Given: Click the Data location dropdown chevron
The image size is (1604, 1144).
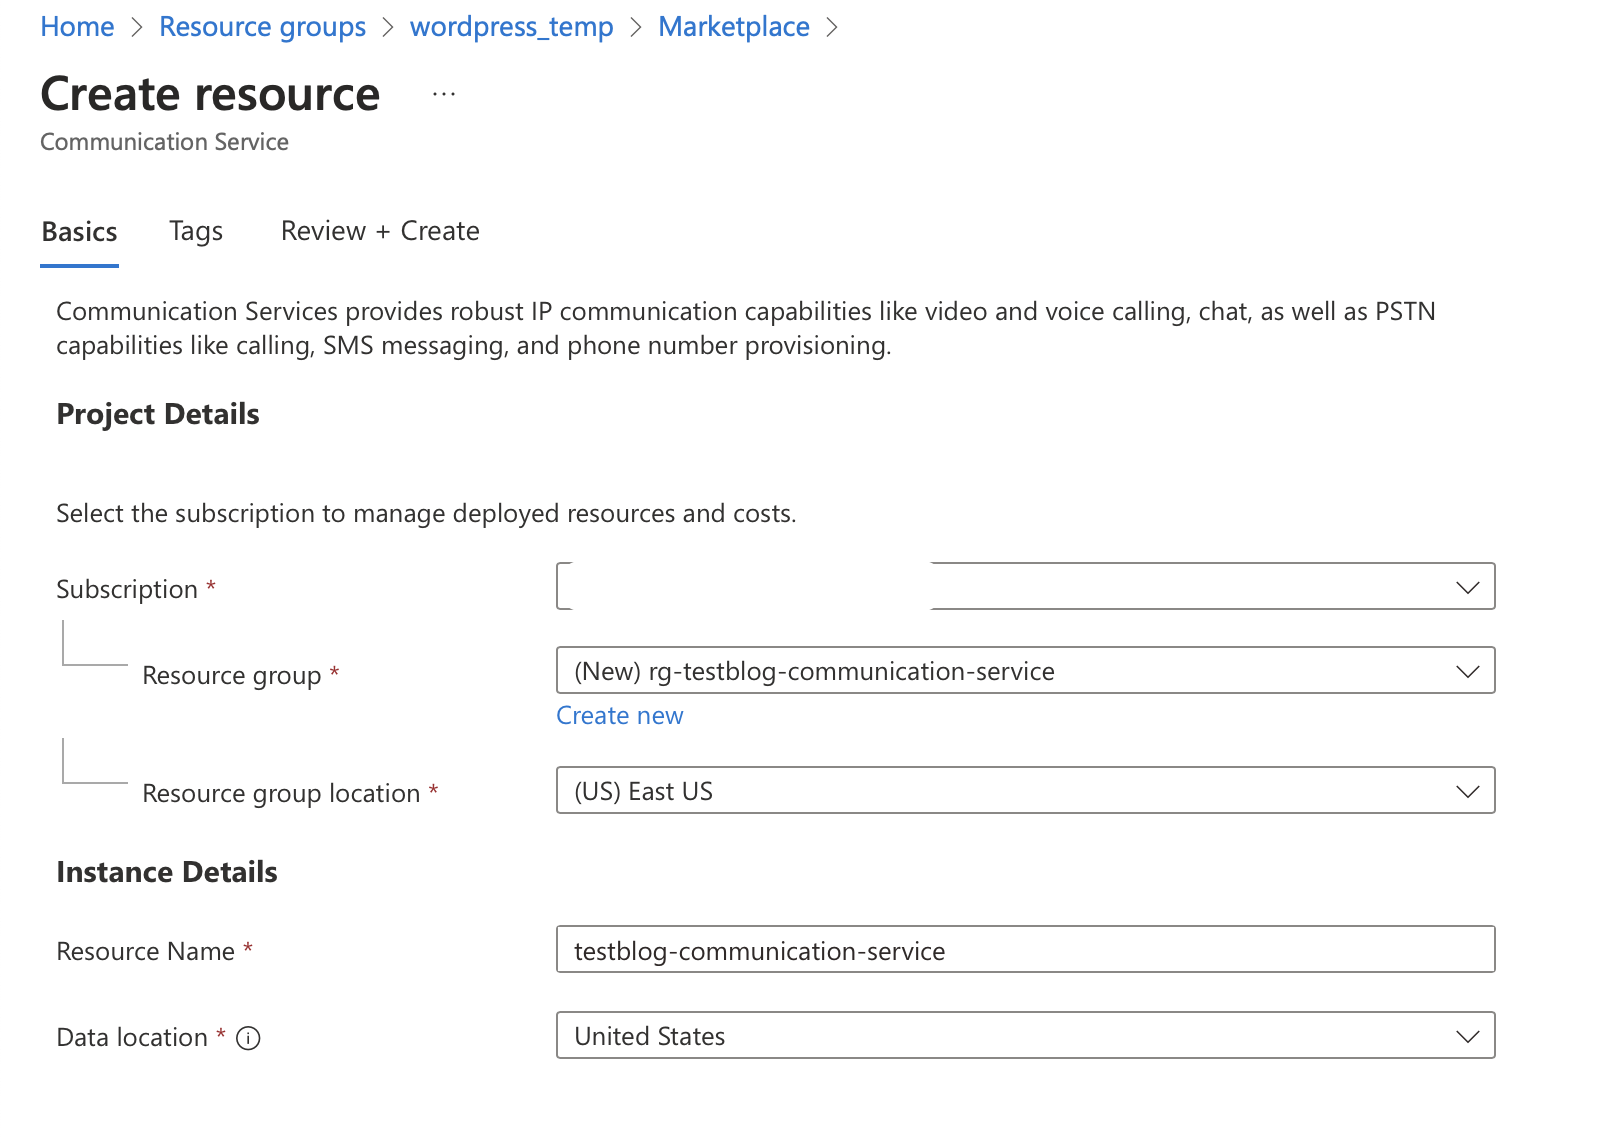Looking at the screenshot, I should click(1467, 1036).
